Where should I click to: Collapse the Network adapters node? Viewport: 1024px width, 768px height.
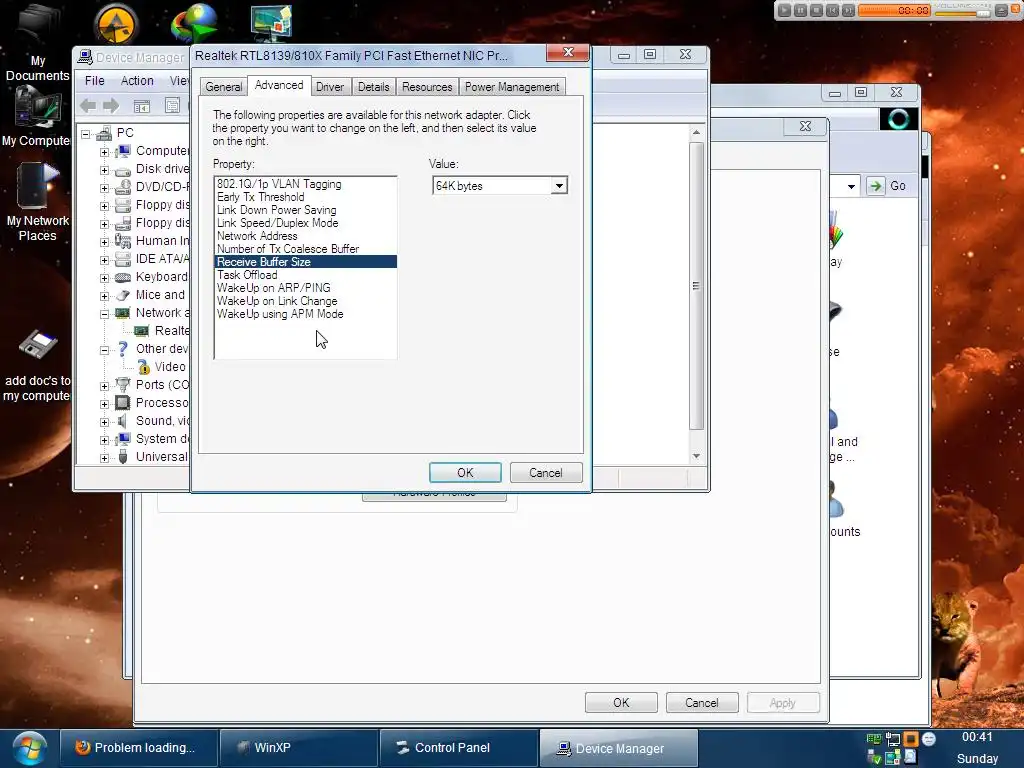(104, 314)
